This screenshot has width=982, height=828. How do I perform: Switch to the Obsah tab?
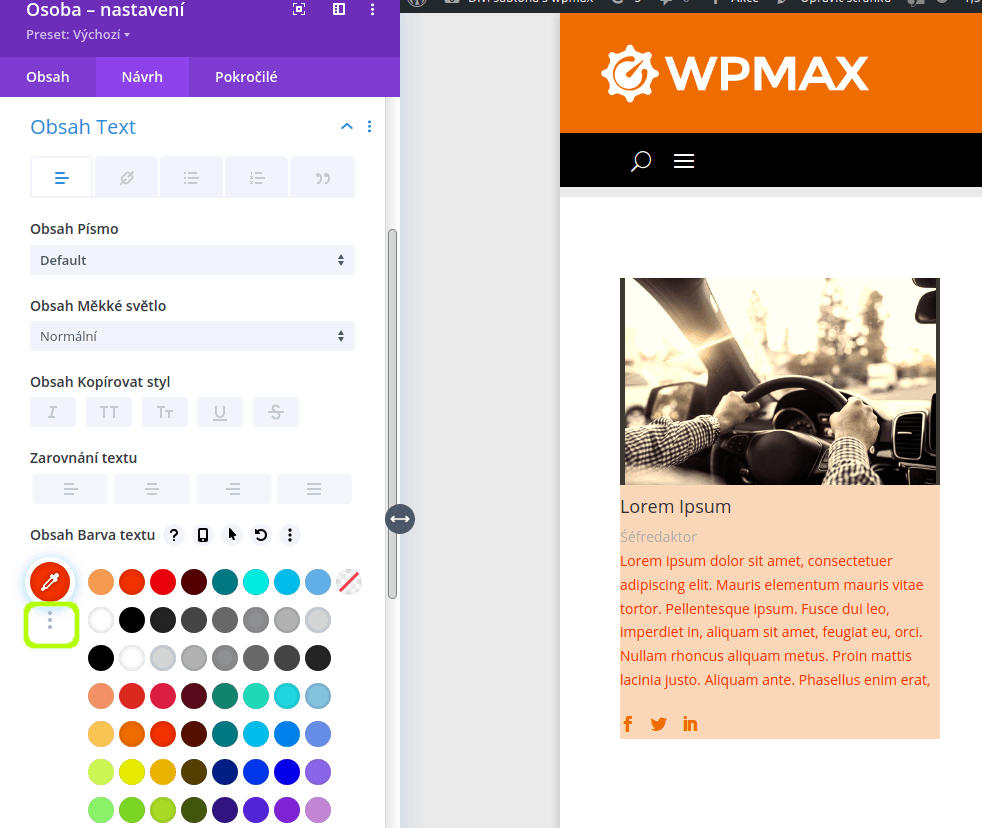tap(48, 77)
